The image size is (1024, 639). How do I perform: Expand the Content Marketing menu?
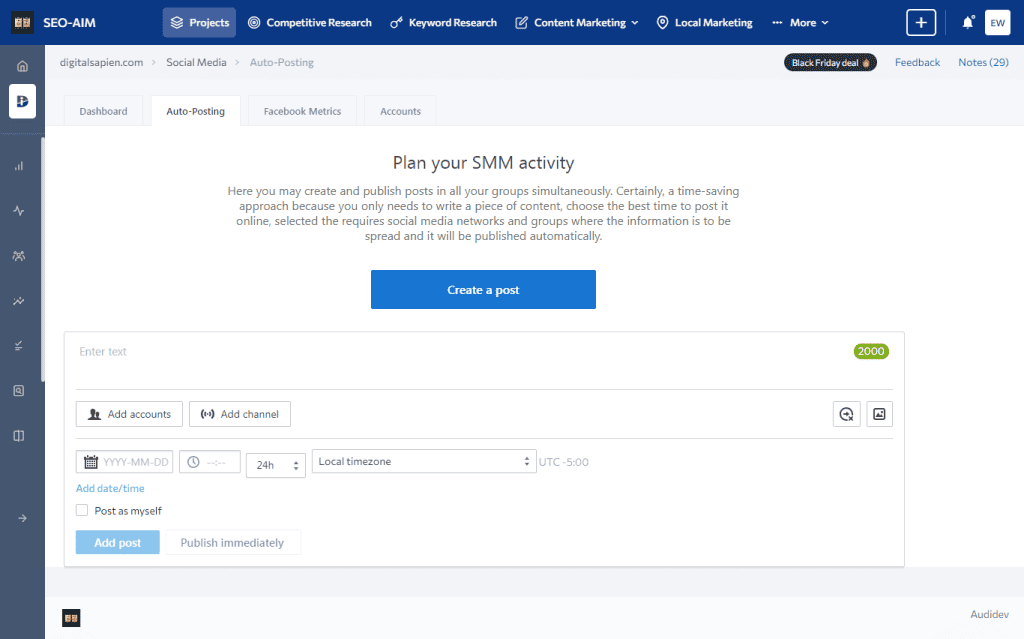577,22
